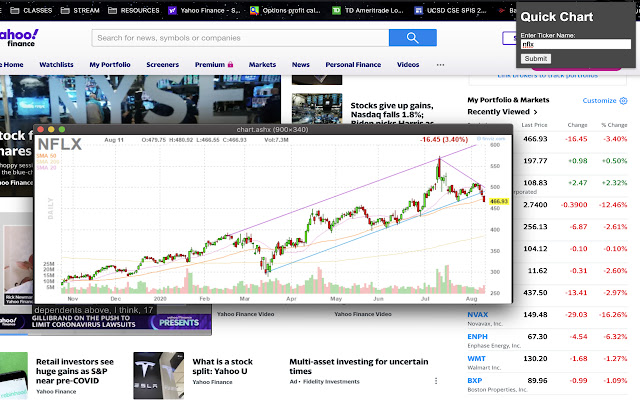
Task: Open the Personal Finance tab
Action: pyautogui.click(x=353, y=64)
